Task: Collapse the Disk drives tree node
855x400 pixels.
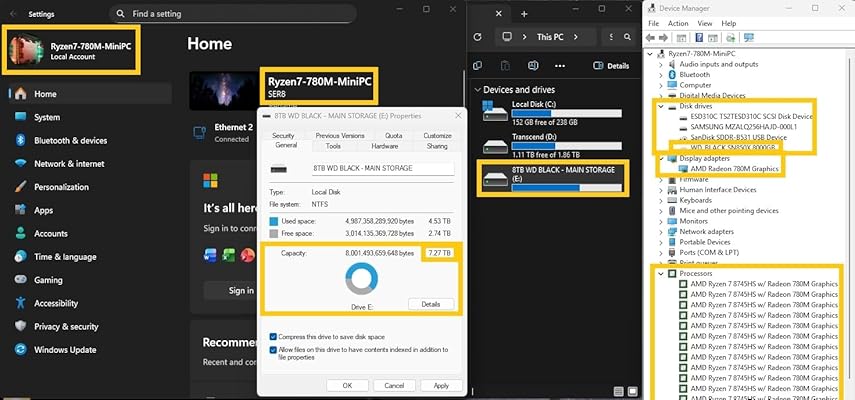Action: 660,105
